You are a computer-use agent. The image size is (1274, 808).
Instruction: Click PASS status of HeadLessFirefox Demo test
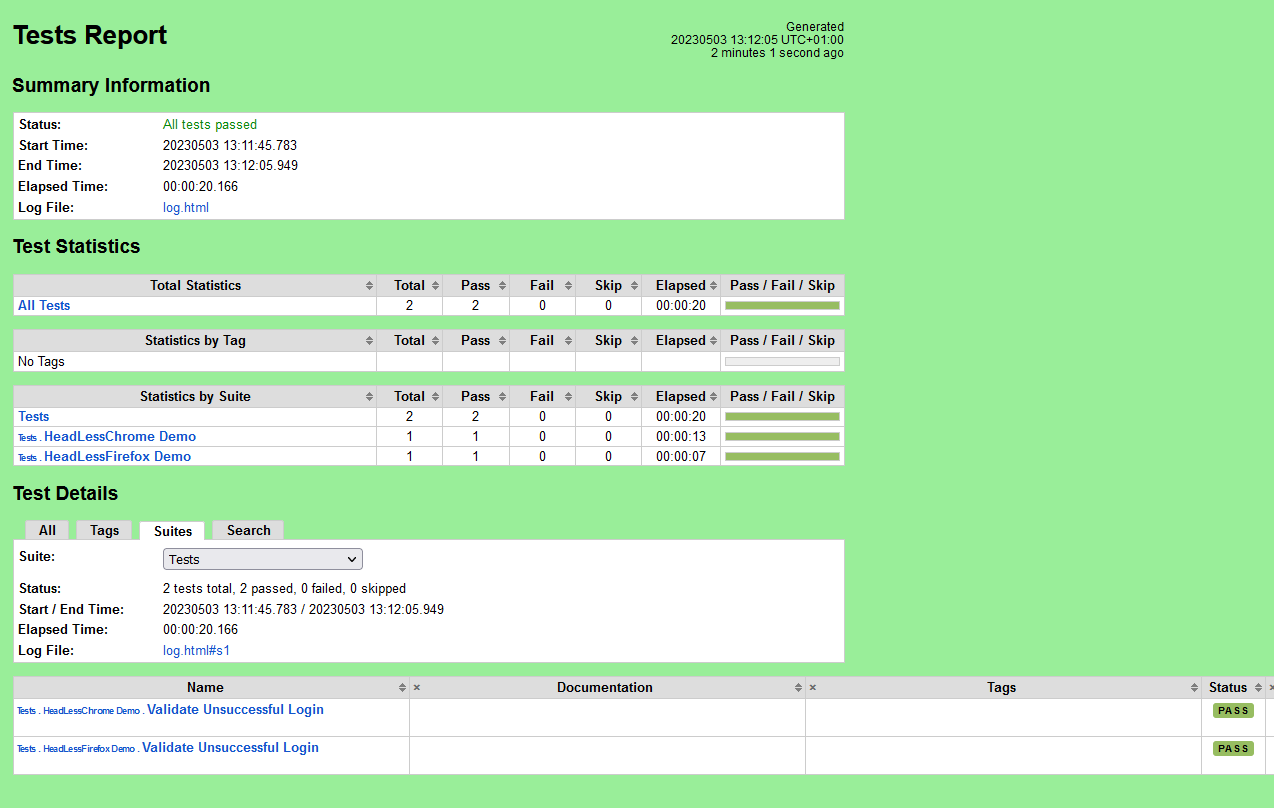pyautogui.click(x=1233, y=749)
